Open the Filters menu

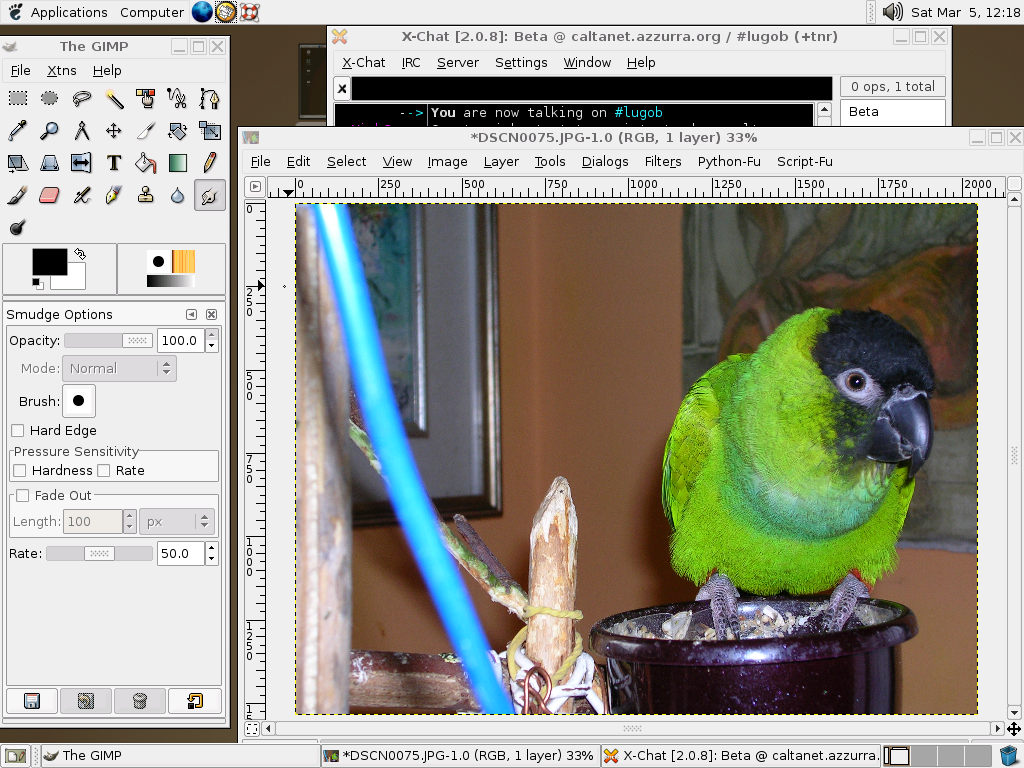[662, 161]
